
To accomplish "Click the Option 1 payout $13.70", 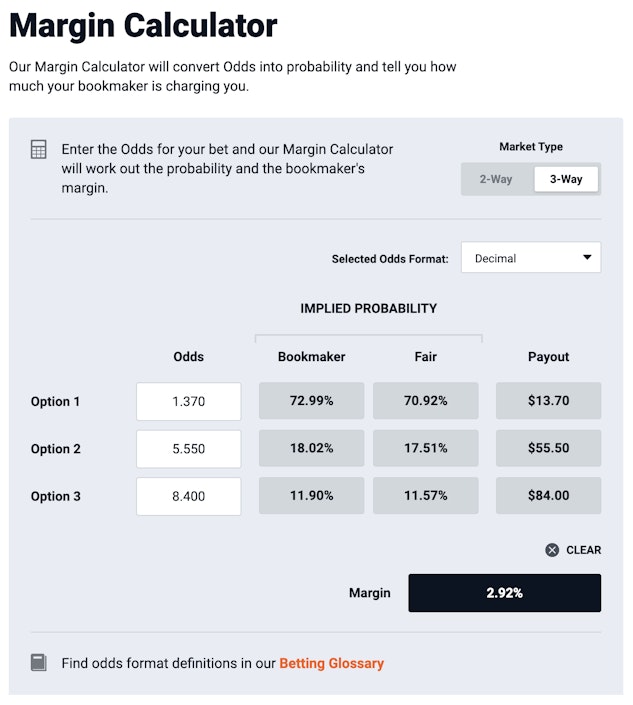I will point(548,401).
